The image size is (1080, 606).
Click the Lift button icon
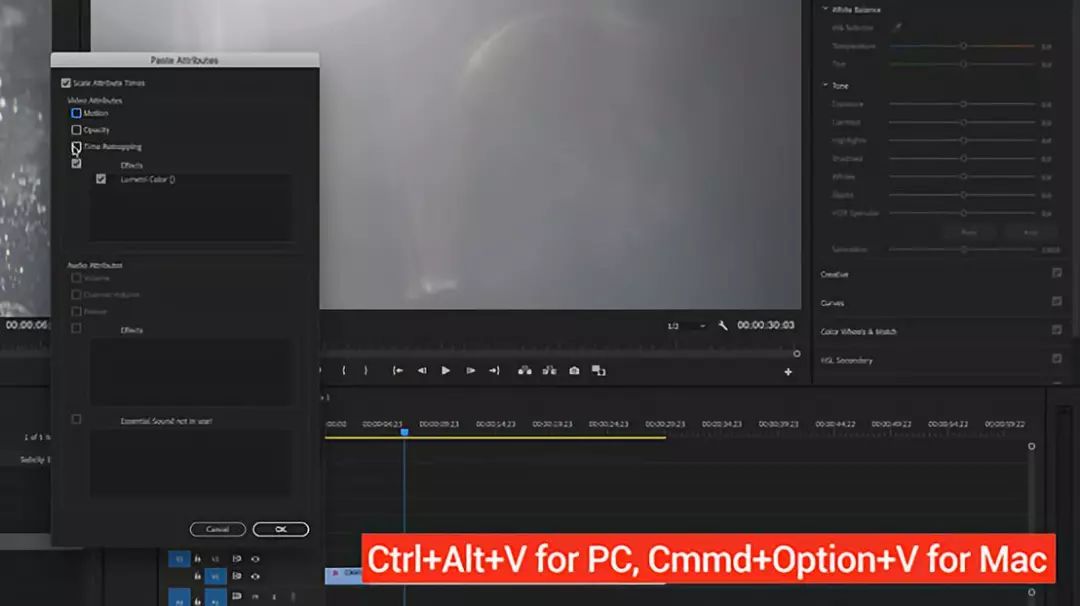(x=524, y=370)
